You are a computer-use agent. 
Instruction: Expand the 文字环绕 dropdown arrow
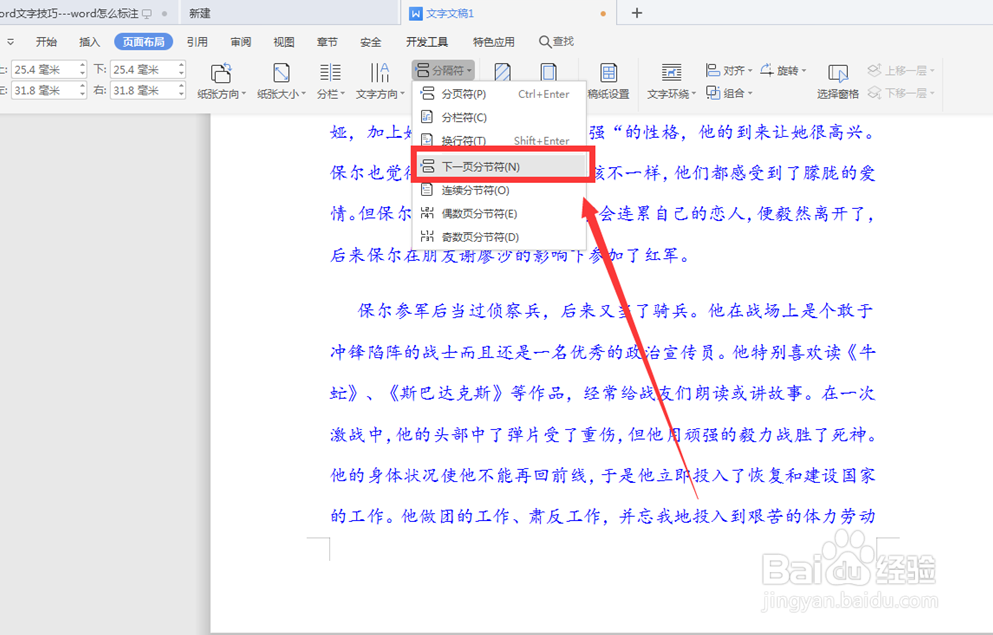coord(693,94)
